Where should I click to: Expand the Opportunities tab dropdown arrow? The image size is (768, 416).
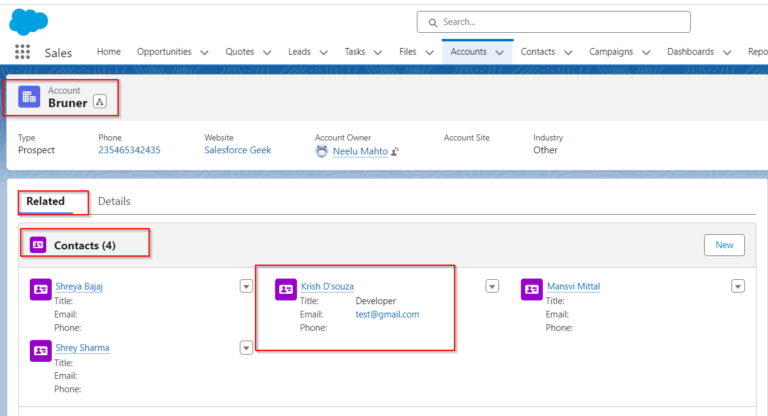pos(204,52)
